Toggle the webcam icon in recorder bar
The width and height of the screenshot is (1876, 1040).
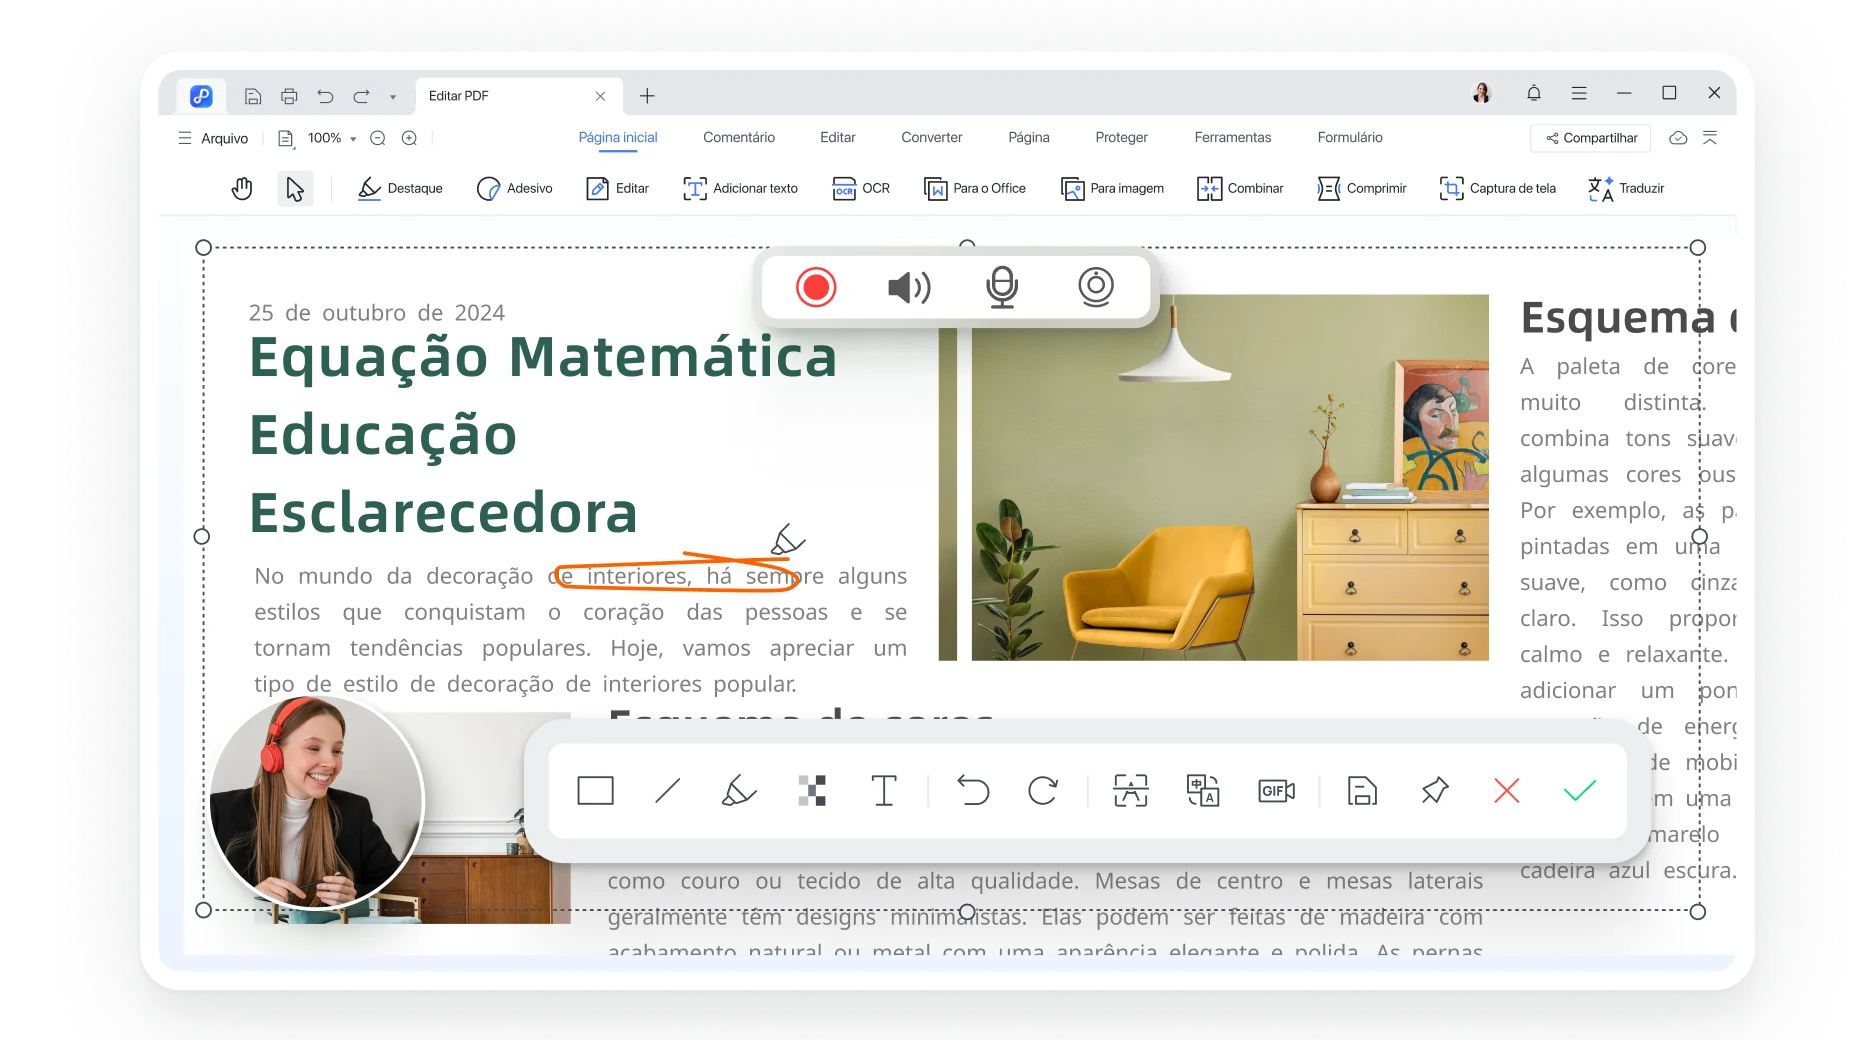click(1096, 287)
